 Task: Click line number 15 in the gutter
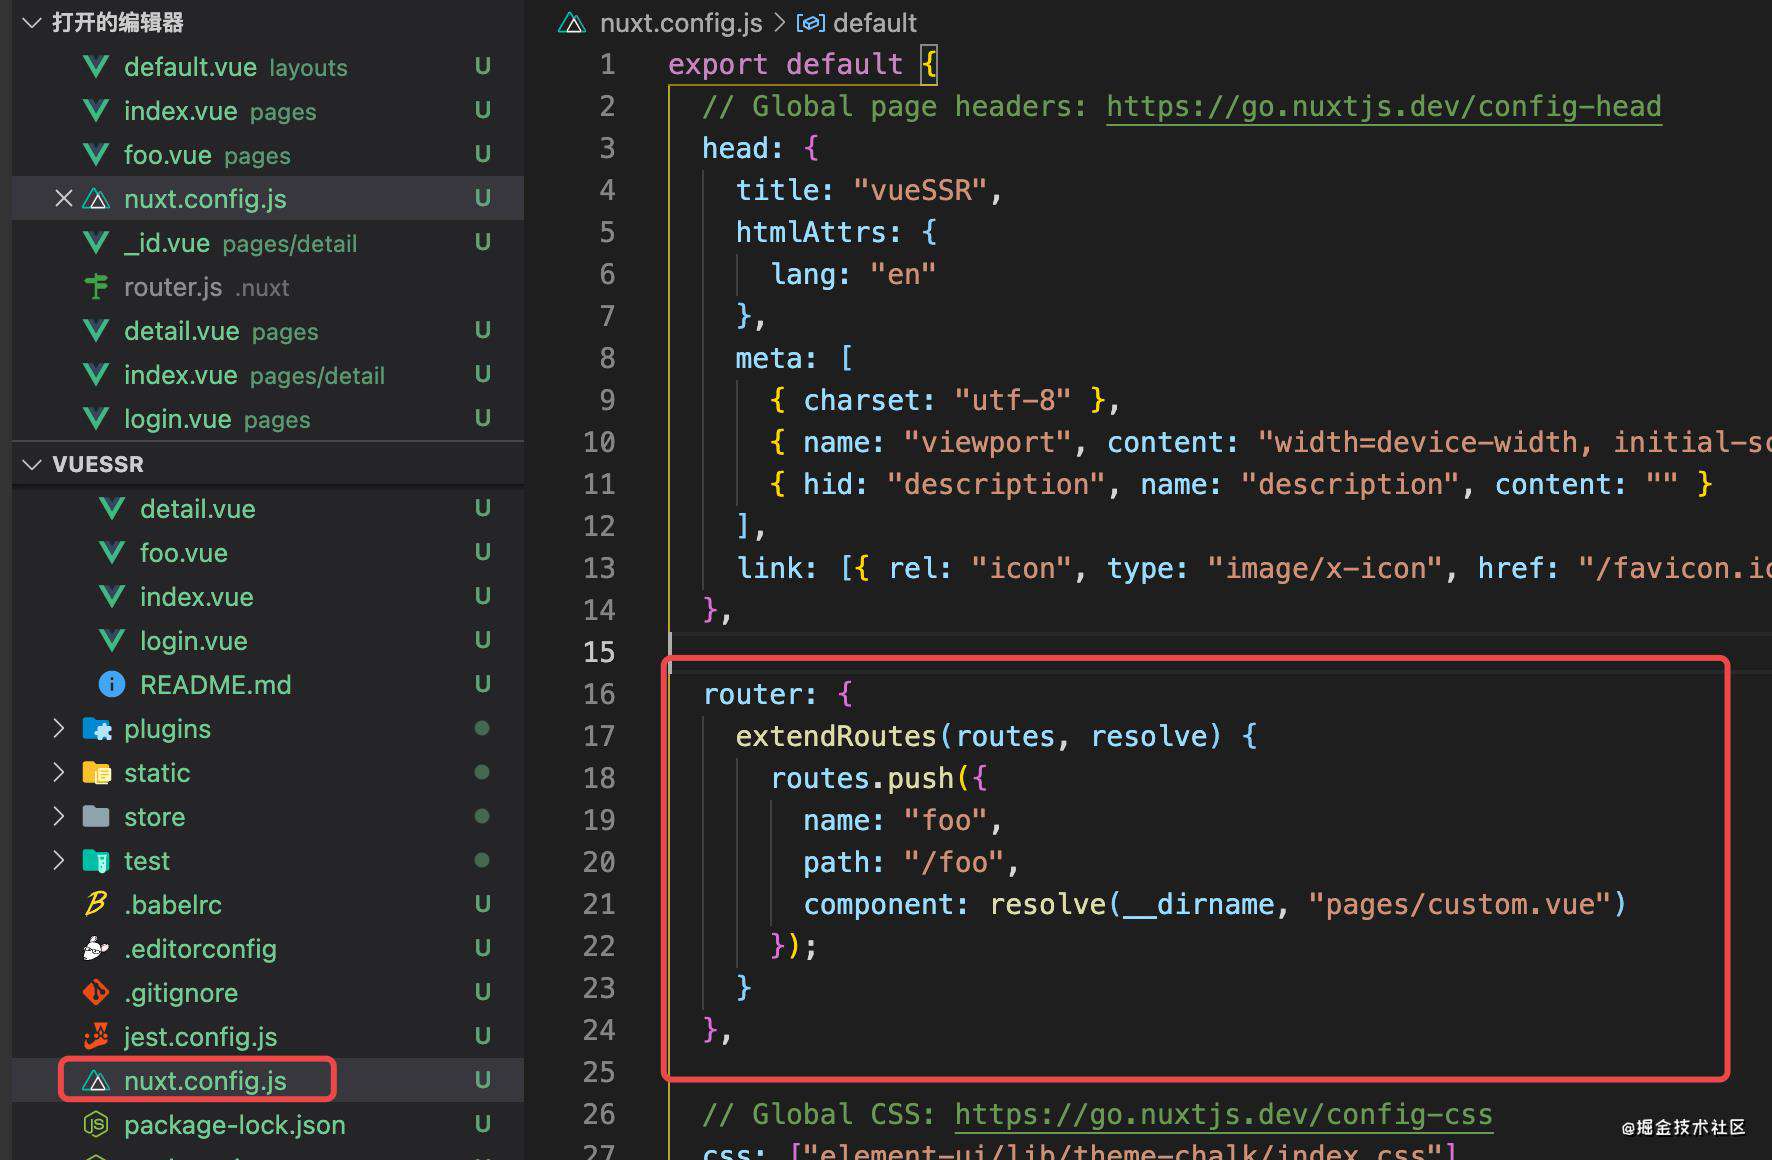[x=599, y=652]
